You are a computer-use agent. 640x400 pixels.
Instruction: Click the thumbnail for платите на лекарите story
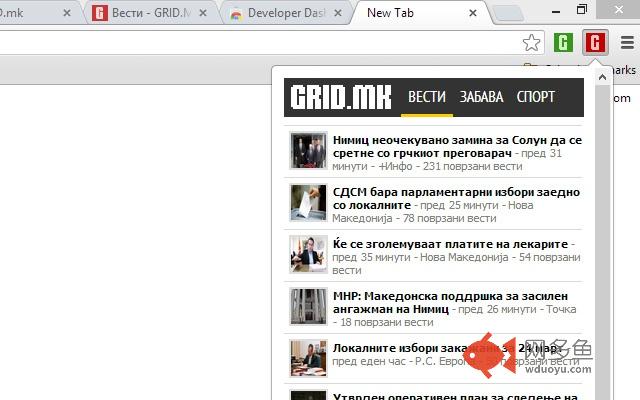tap(308, 254)
